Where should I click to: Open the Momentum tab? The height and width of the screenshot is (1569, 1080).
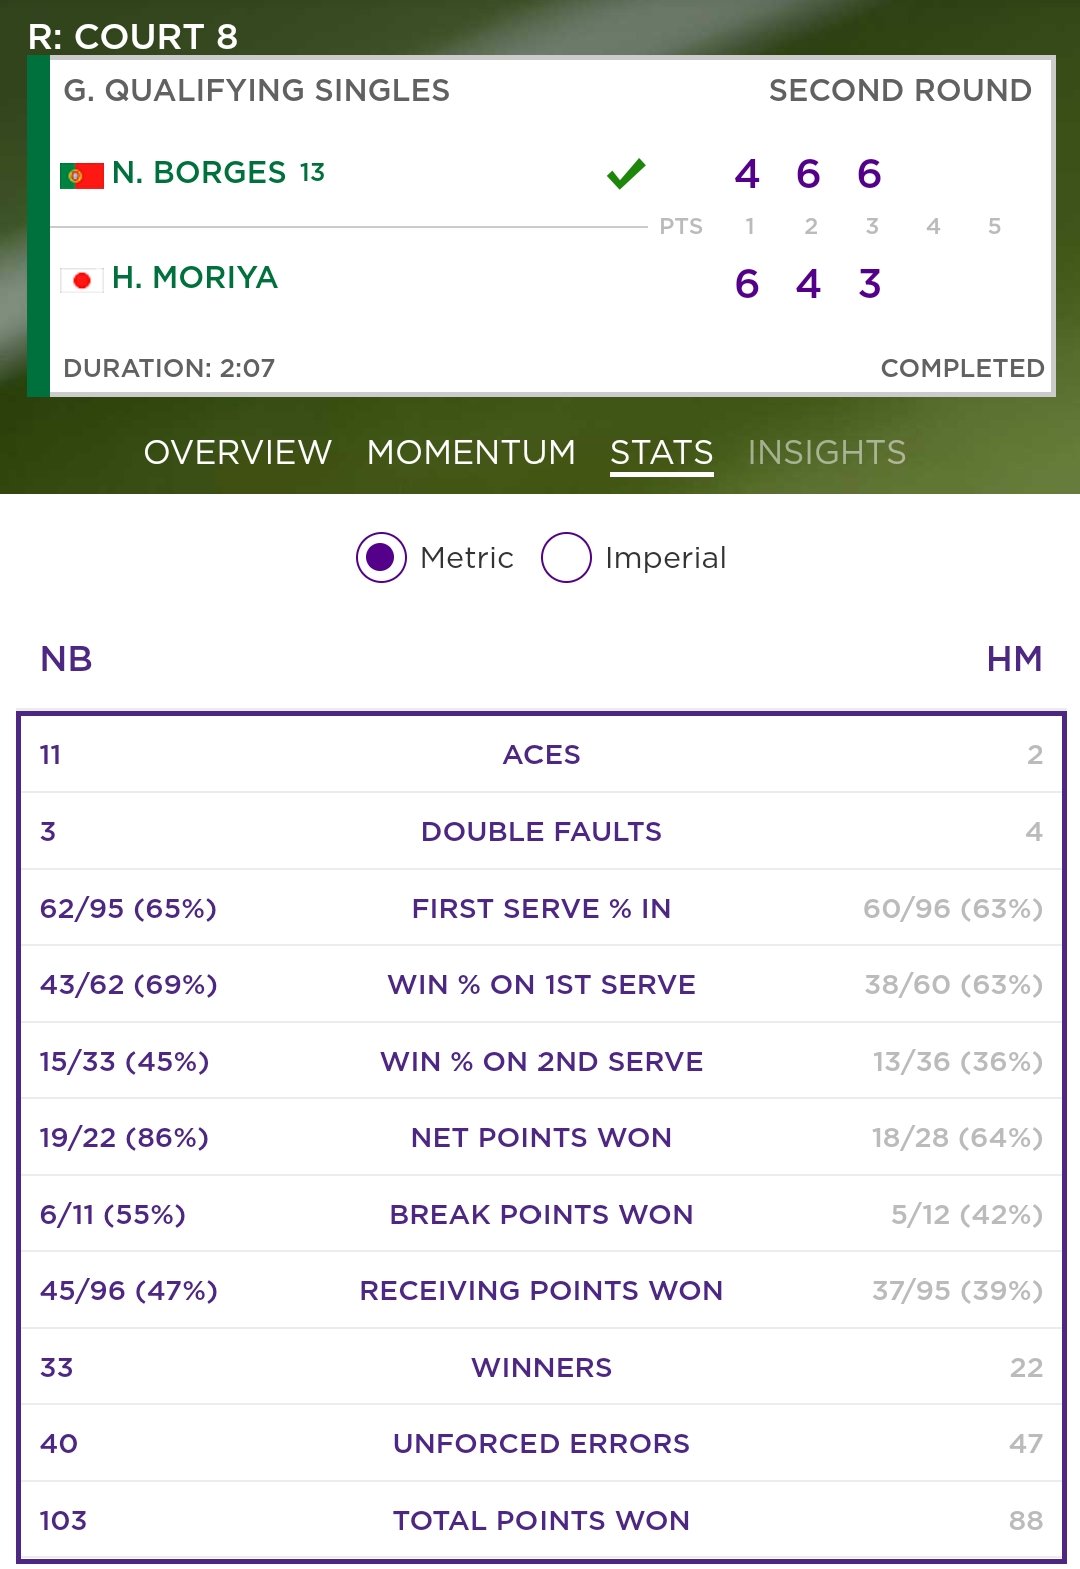click(x=471, y=452)
